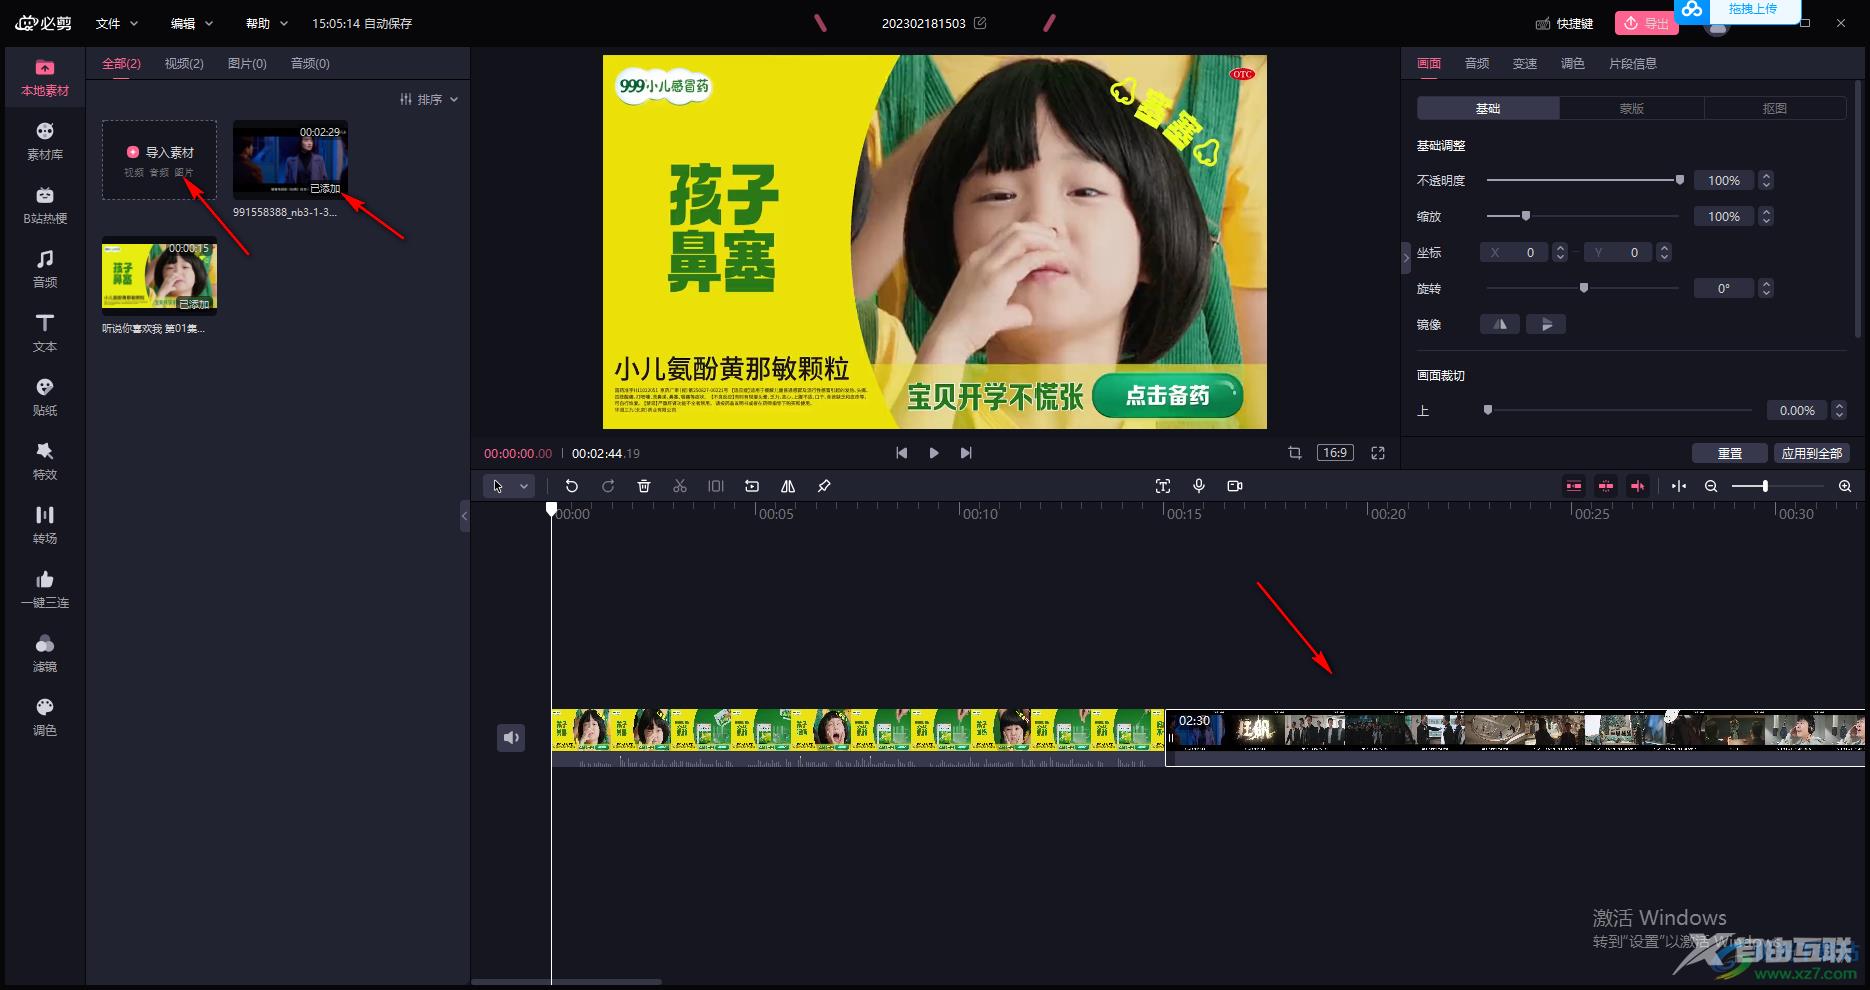Open the 文本 text panel

(45, 334)
